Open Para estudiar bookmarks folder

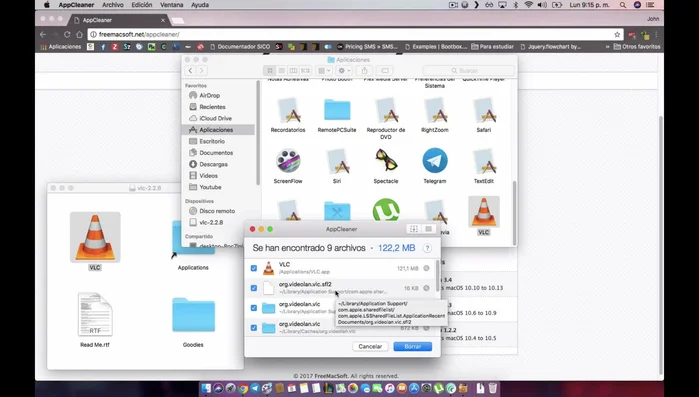493,47
